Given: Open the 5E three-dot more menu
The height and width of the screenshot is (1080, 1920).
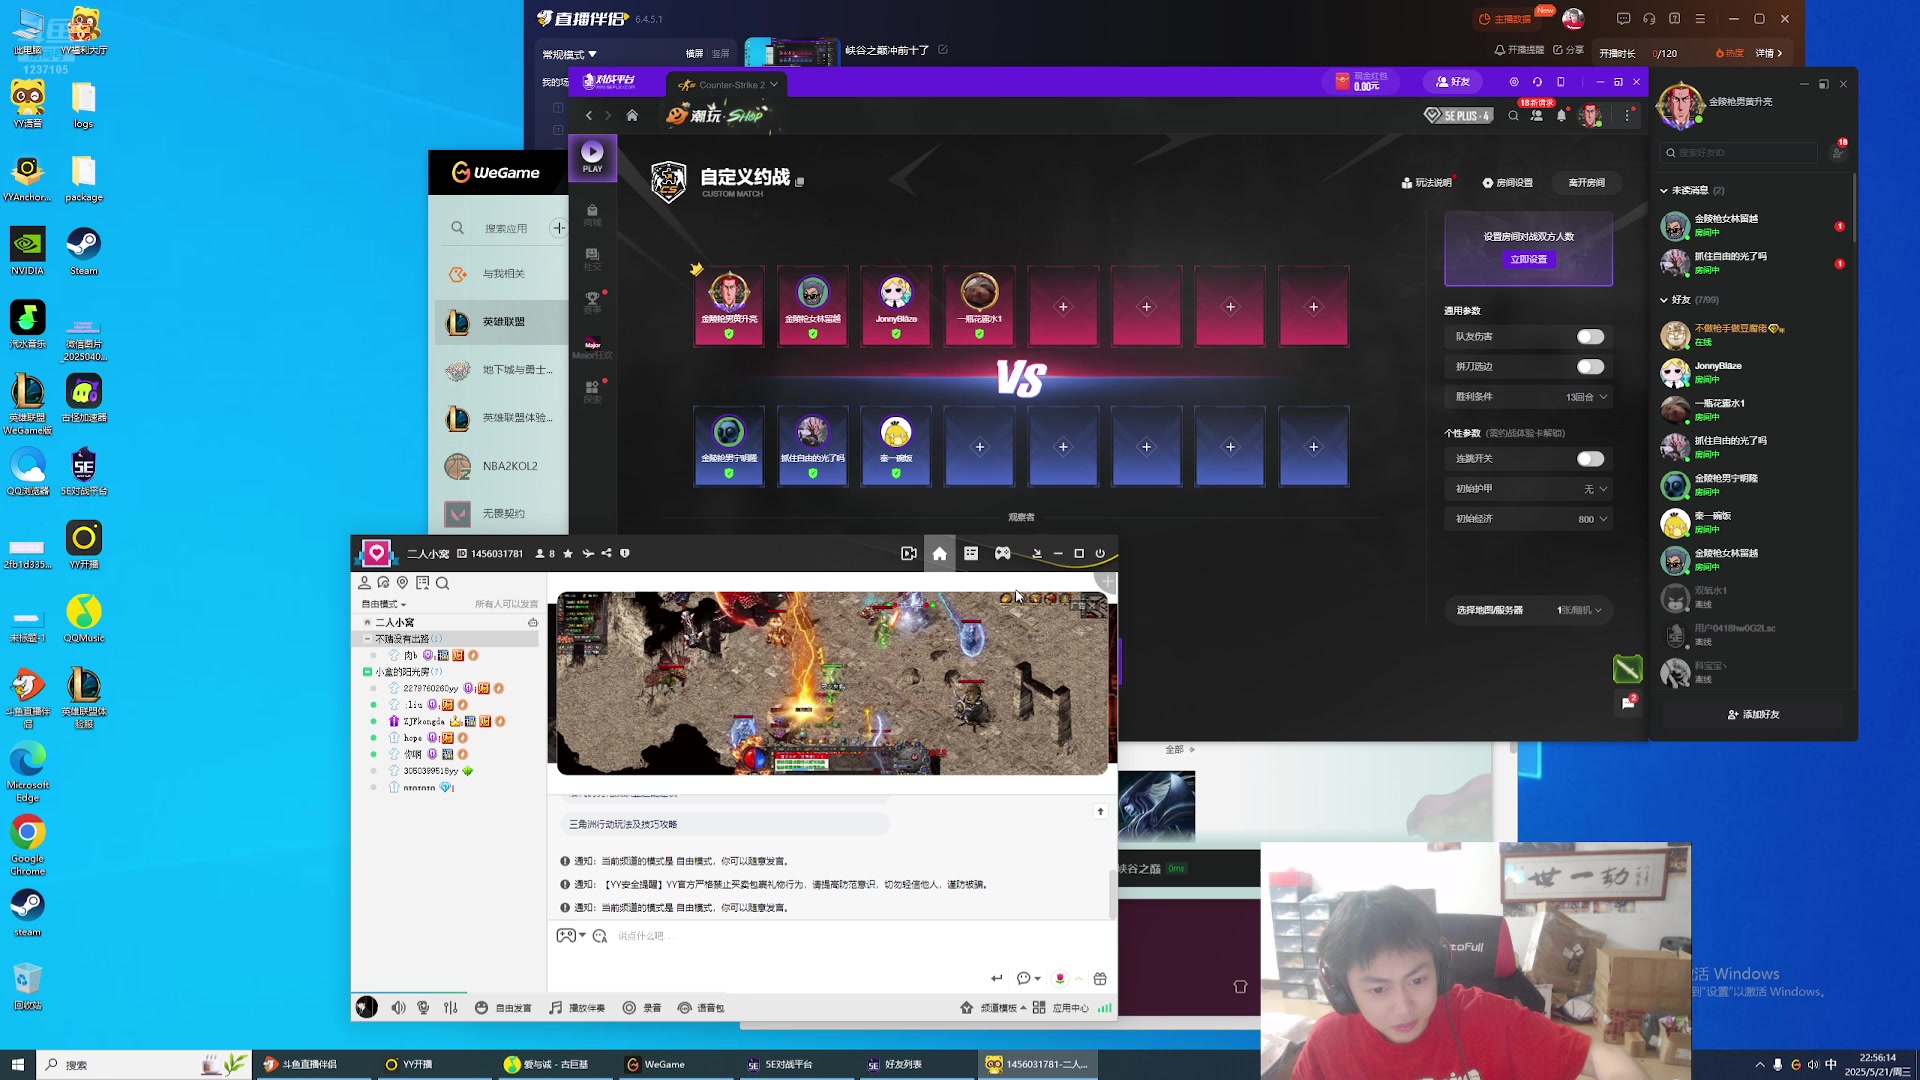Looking at the screenshot, I should click(x=1627, y=116).
